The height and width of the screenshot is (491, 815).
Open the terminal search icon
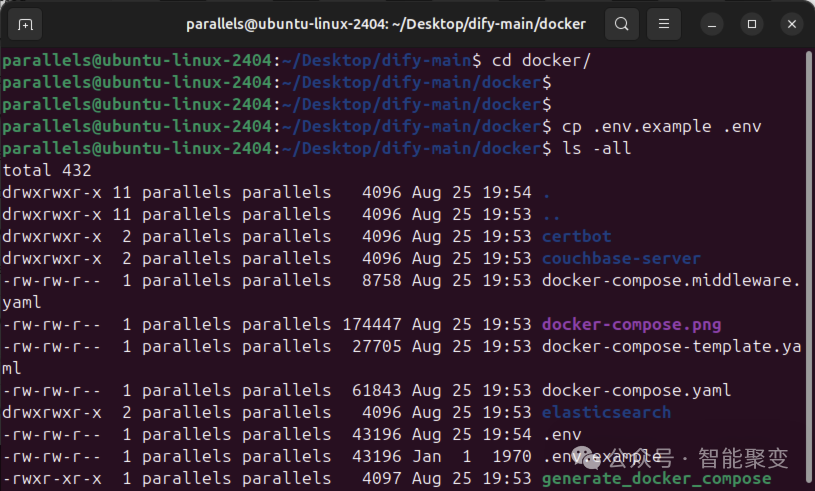coord(622,24)
